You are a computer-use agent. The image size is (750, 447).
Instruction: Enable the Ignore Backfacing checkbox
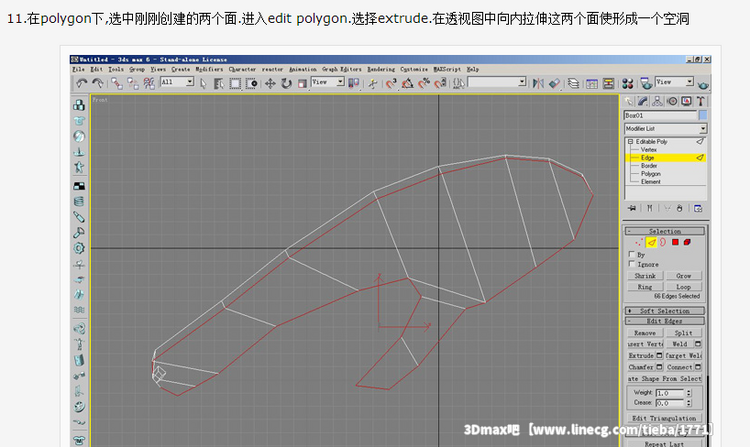tap(632, 264)
